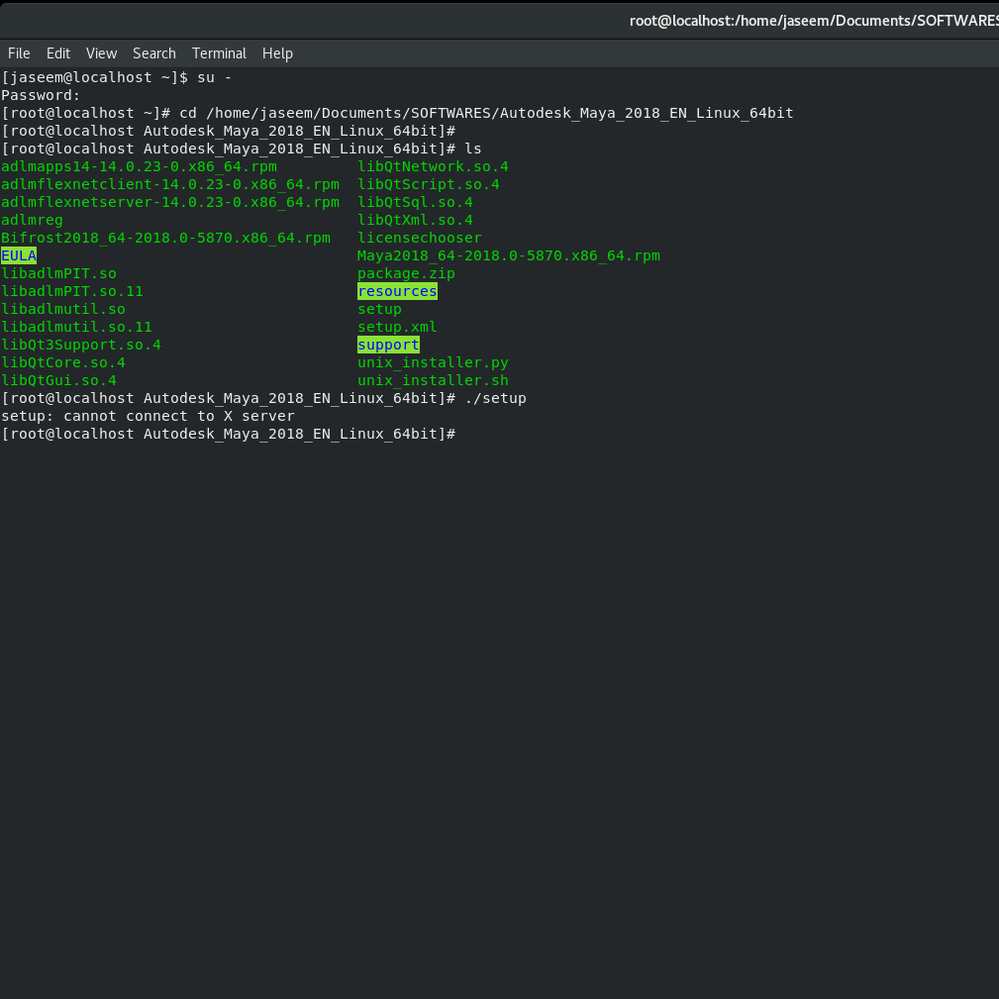Click the window title bar text
Screen dimensions: 999x999
(x=814, y=21)
